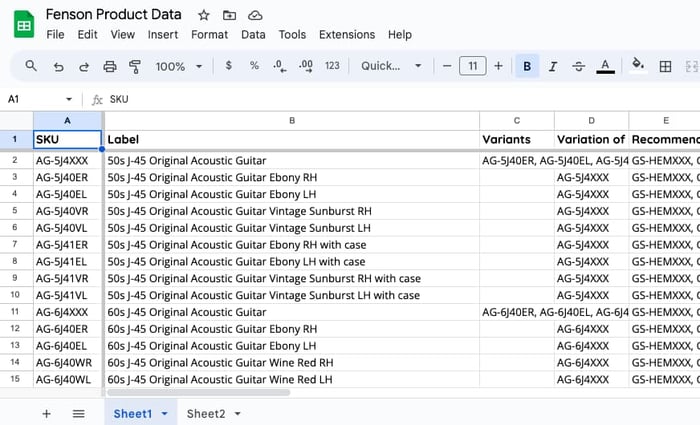
Task: Click the Name box showing A1
Action: tap(36, 99)
